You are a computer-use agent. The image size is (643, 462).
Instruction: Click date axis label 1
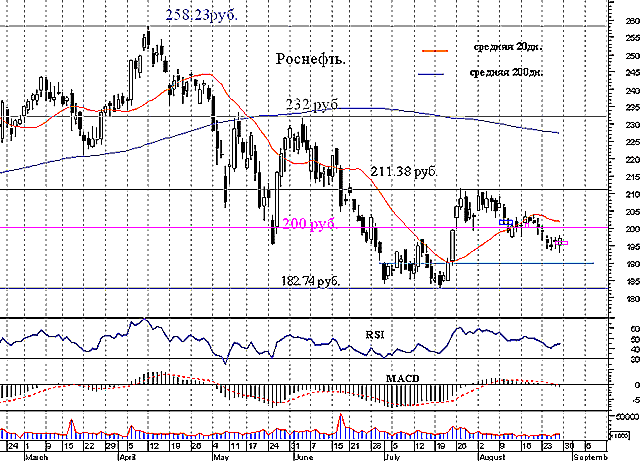point(27,446)
